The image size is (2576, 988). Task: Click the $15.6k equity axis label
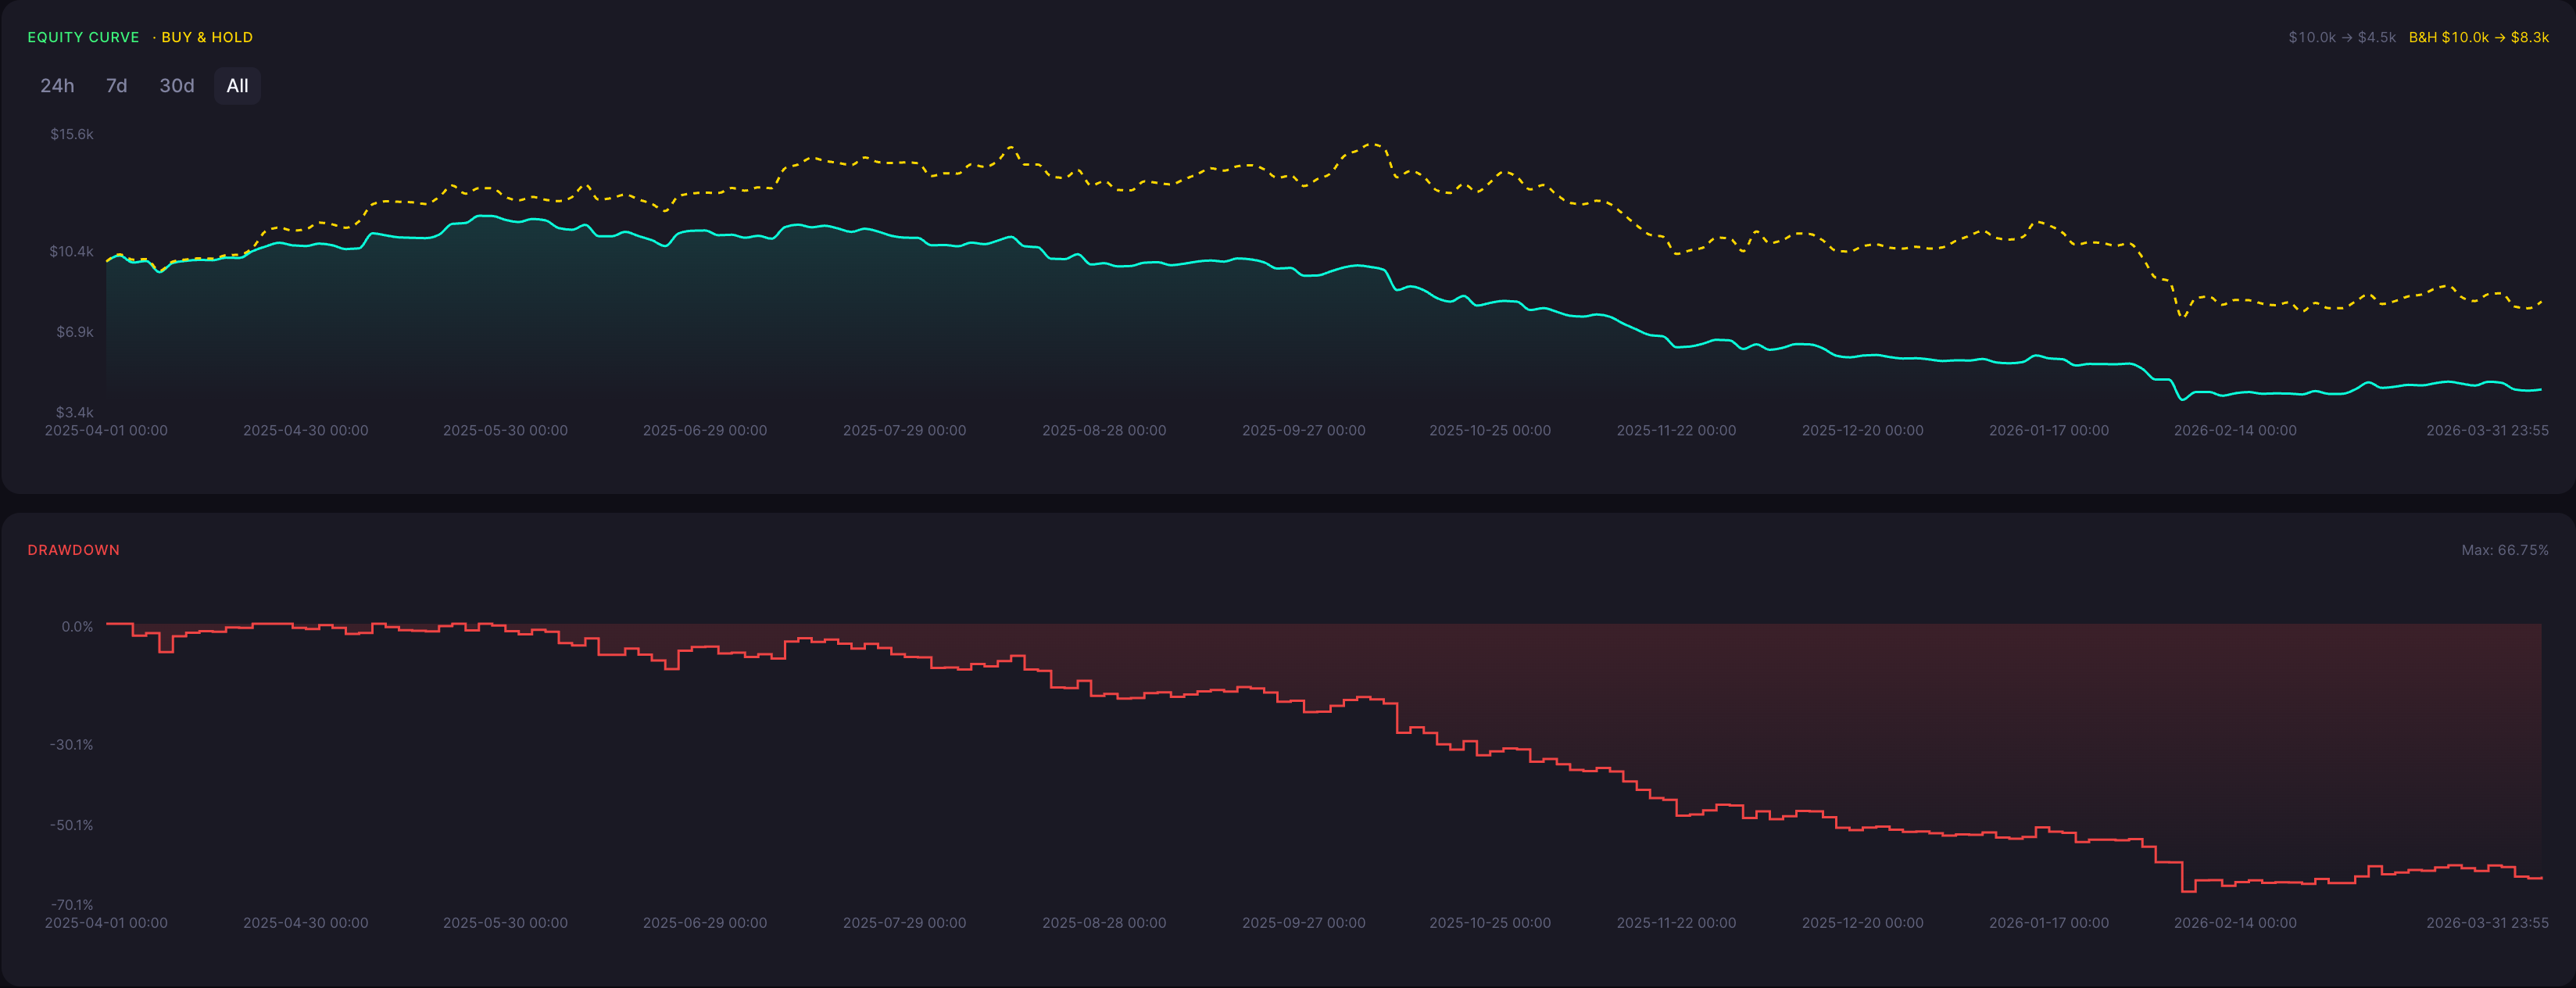pos(72,134)
